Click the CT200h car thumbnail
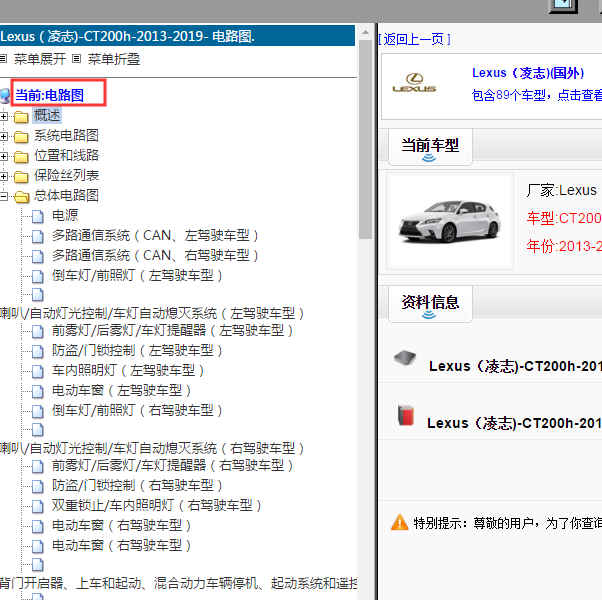This screenshot has width=602, height=600. pos(450,221)
